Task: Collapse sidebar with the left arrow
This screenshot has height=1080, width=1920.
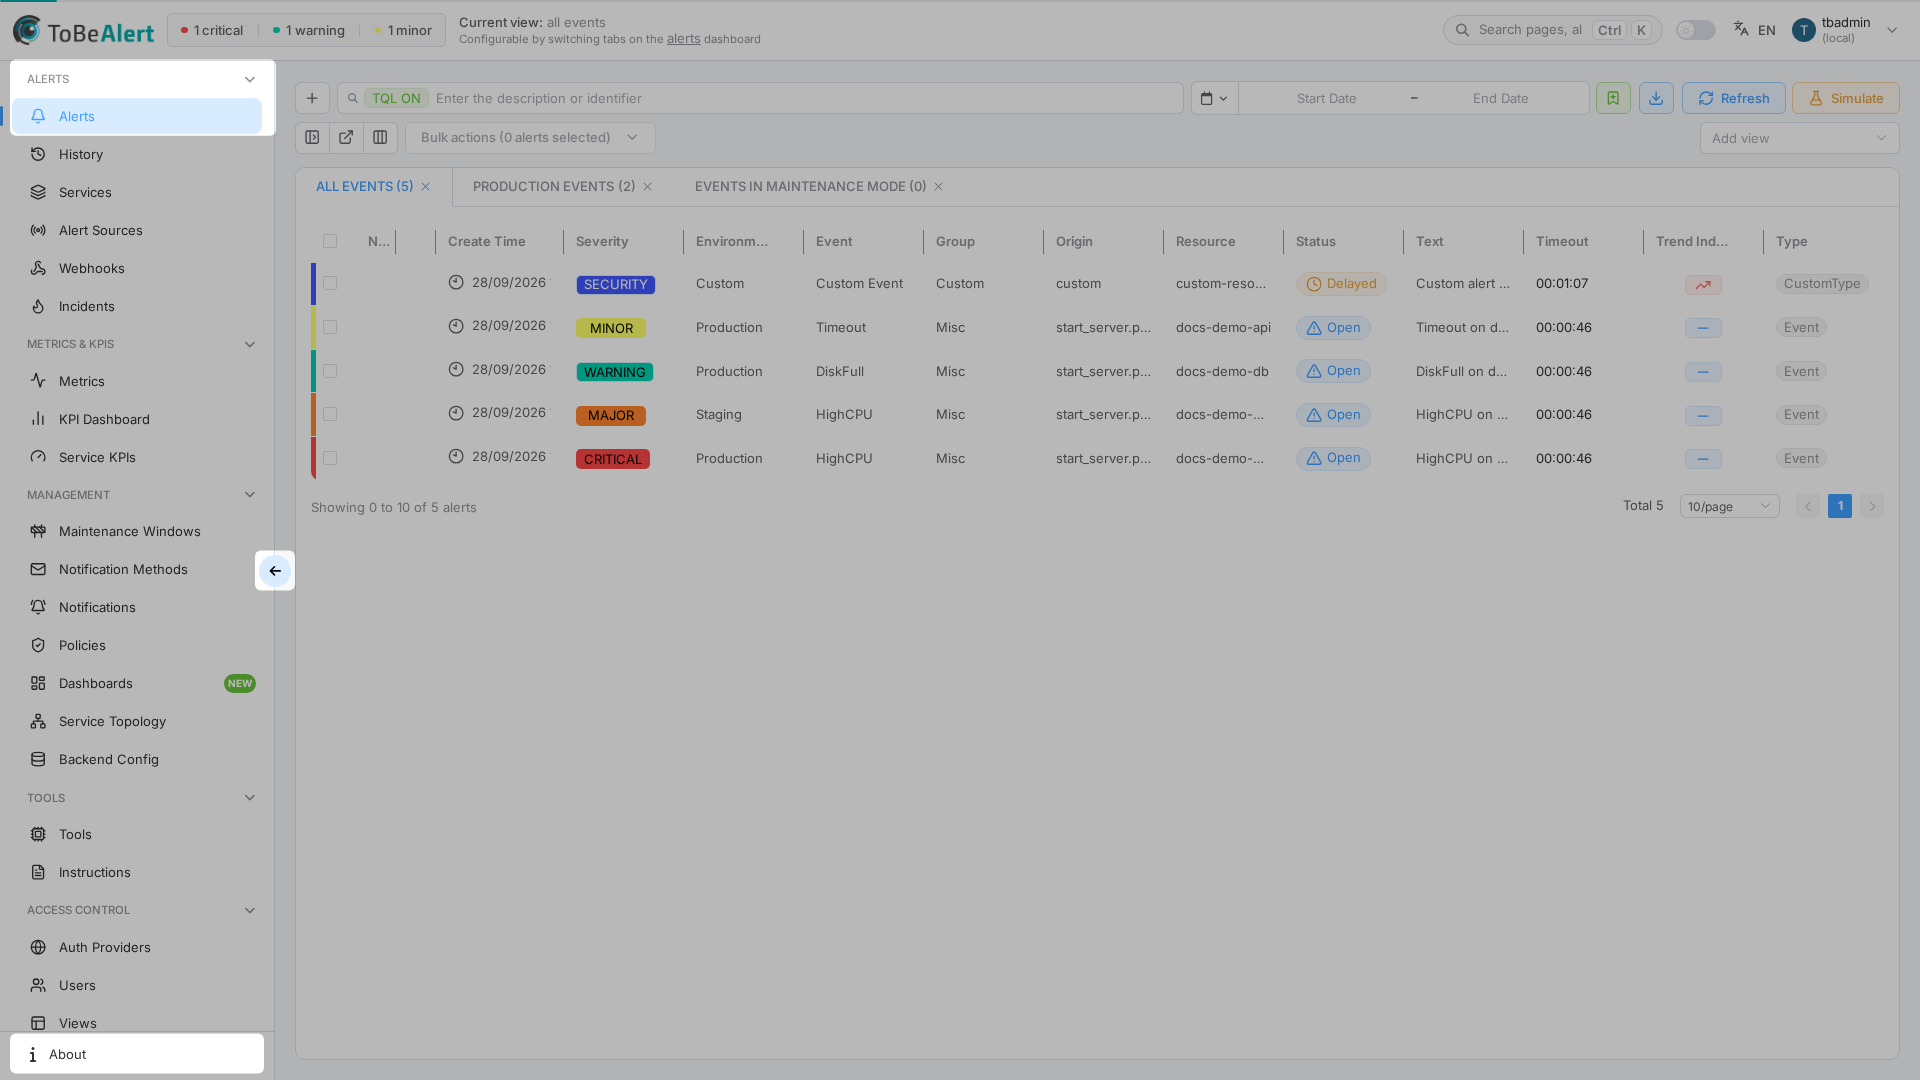Action: (275, 571)
